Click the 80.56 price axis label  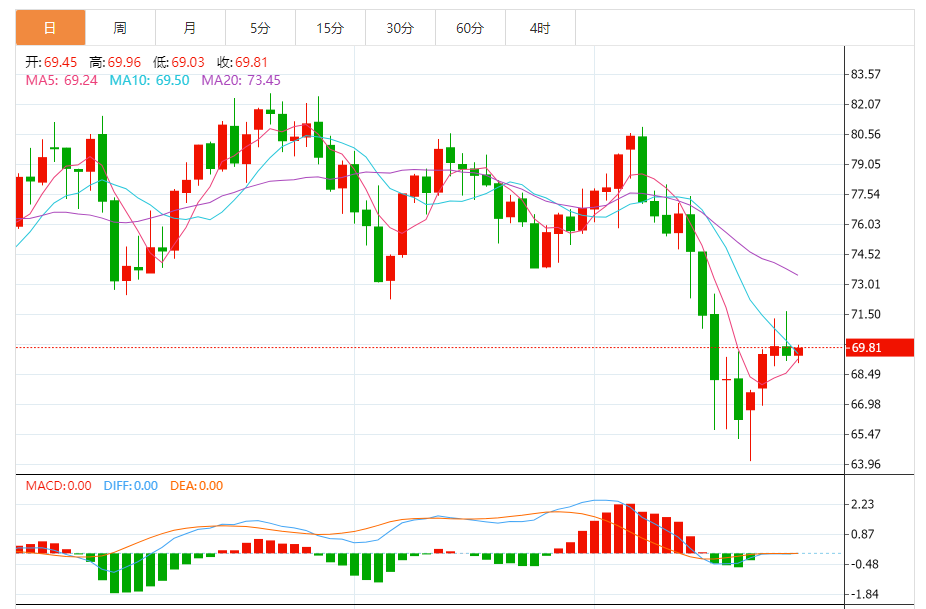[x=865, y=134]
